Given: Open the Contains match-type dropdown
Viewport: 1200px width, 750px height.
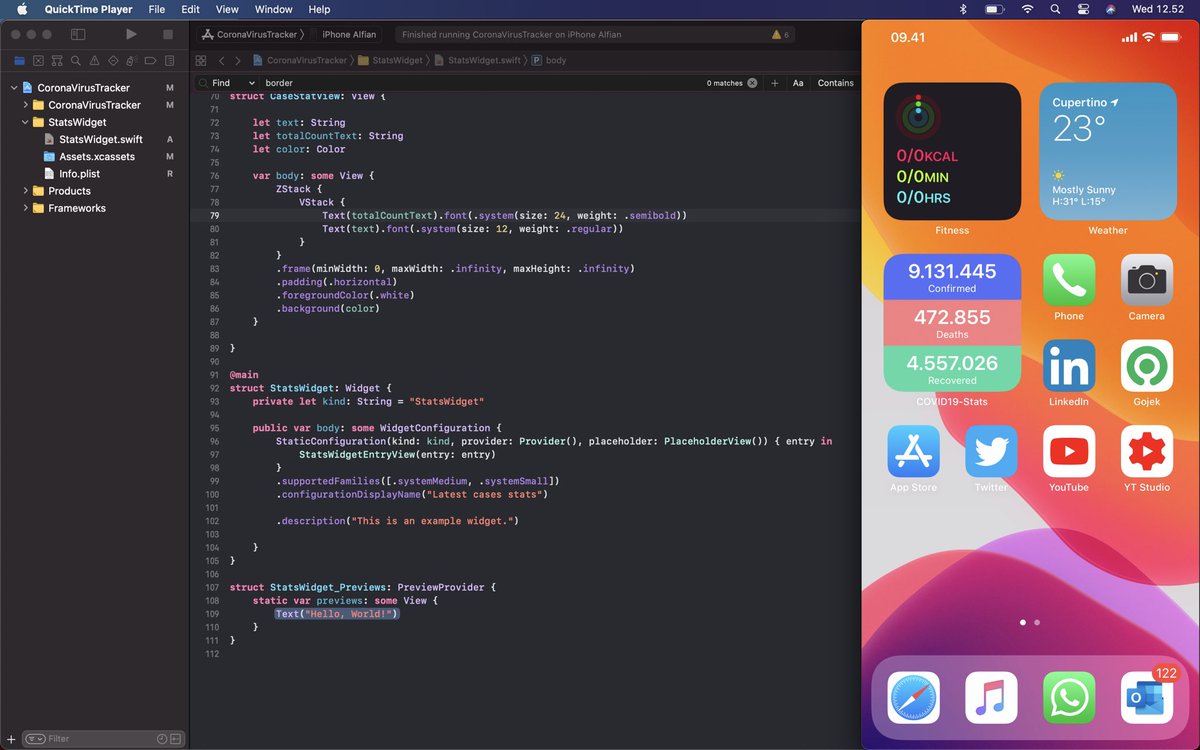Looking at the screenshot, I should (x=835, y=83).
